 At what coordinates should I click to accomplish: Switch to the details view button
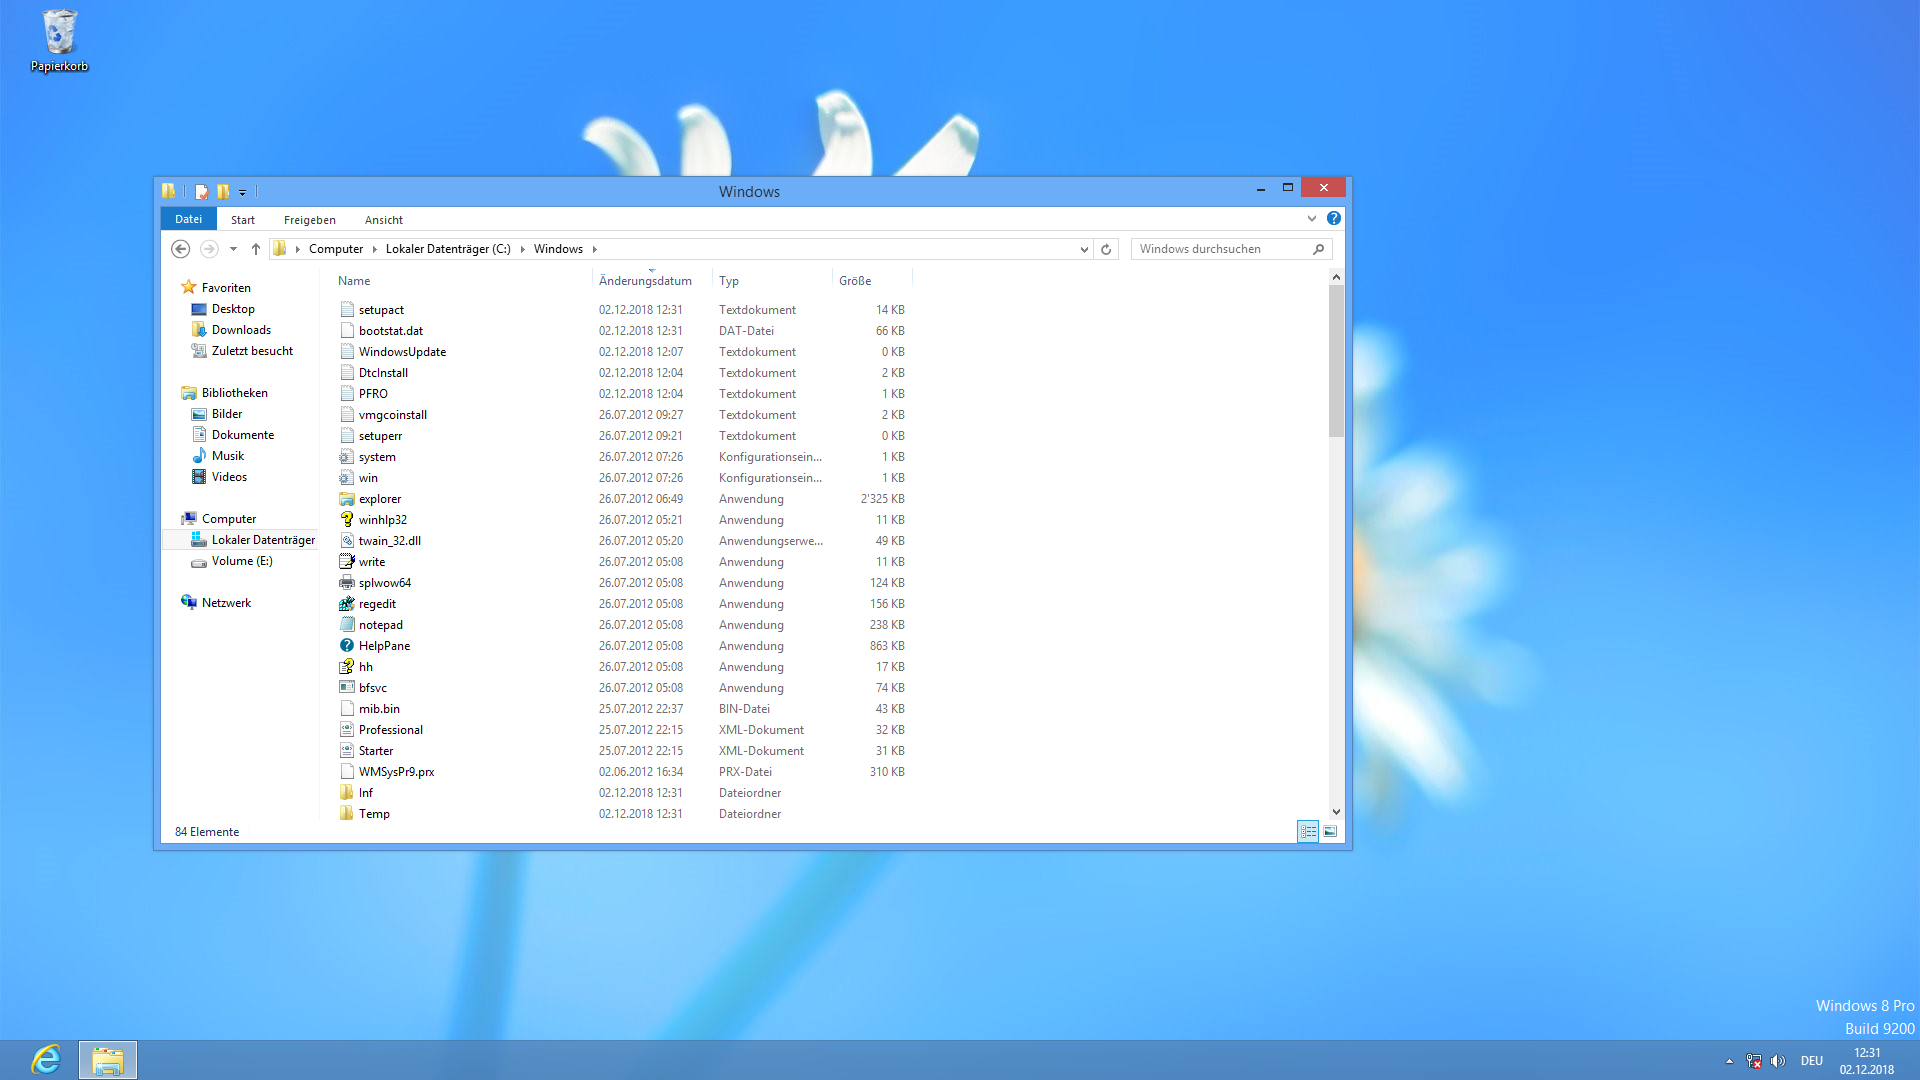point(1308,831)
